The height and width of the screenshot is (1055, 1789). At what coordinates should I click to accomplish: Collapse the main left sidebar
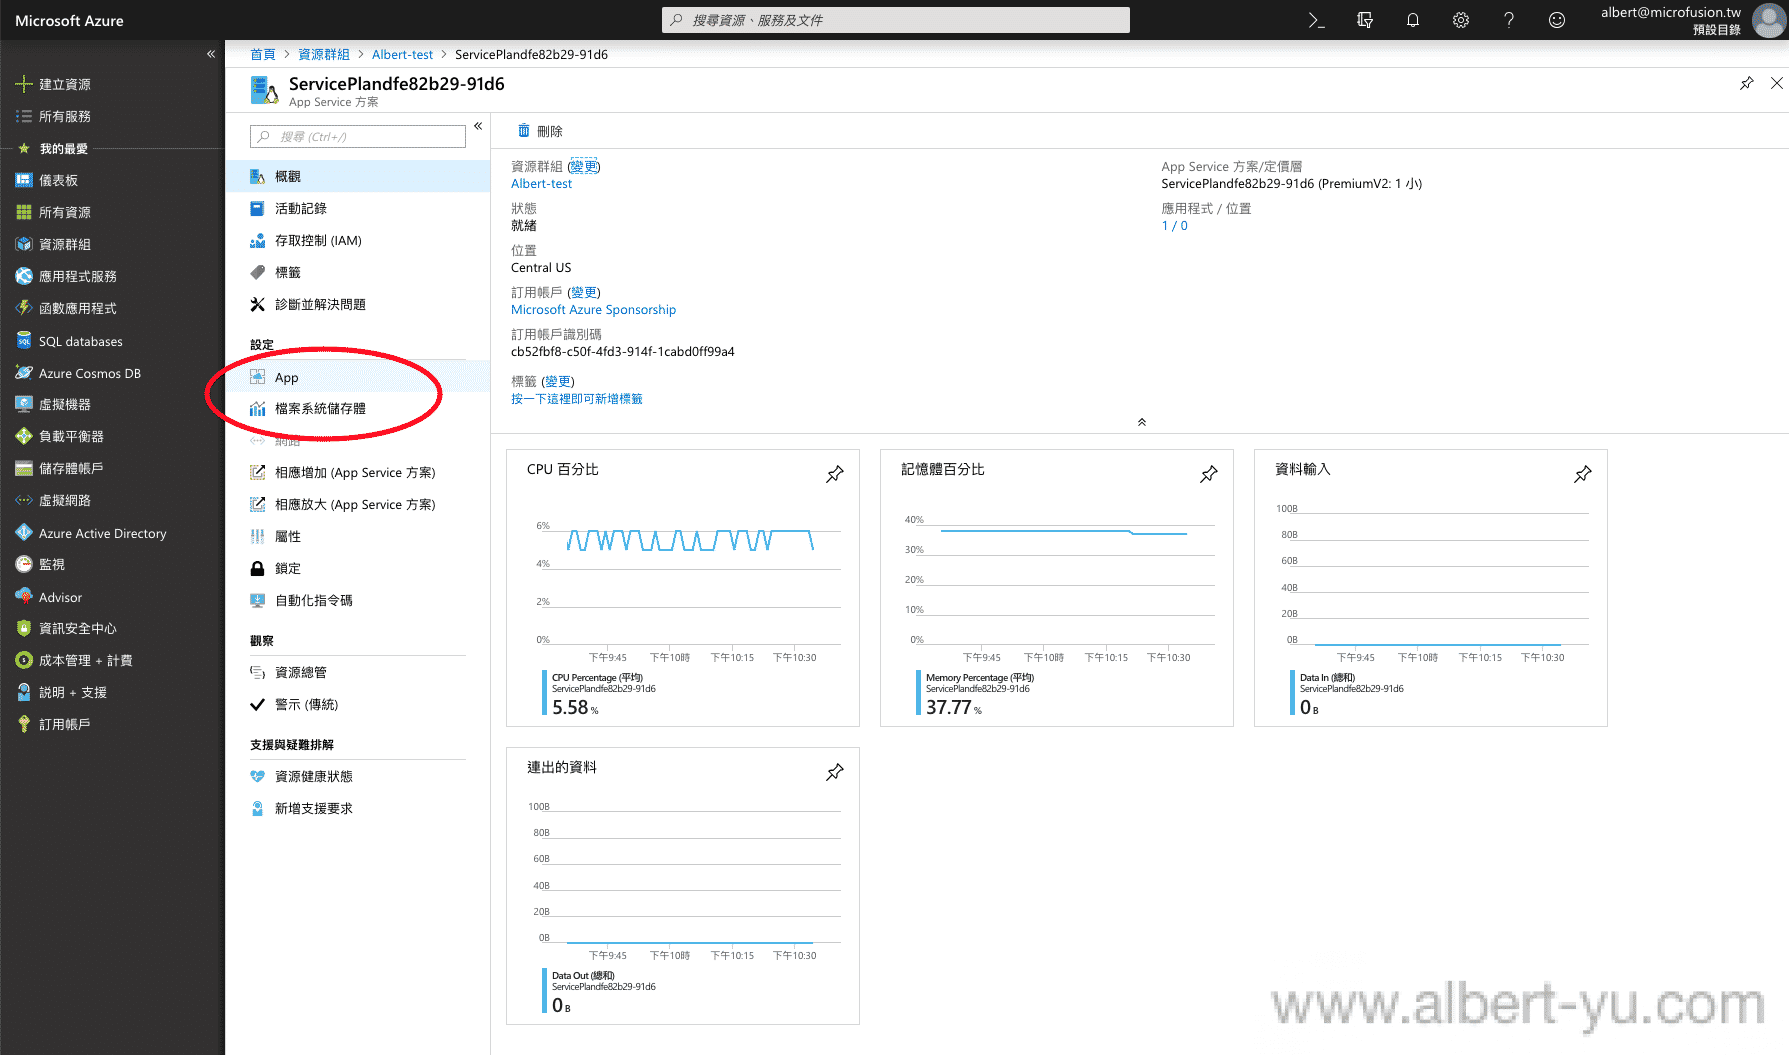point(211,54)
